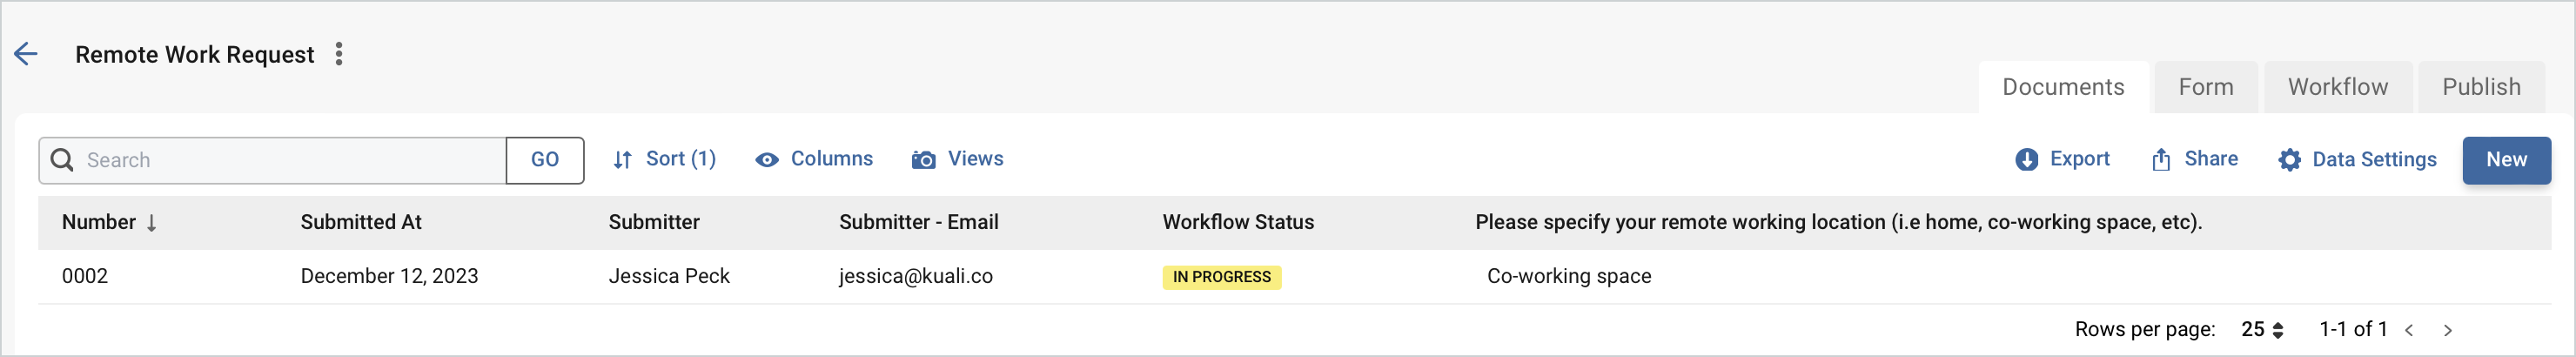Open saved Views with camera icon
The height and width of the screenshot is (357, 2576).
coord(957,159)
